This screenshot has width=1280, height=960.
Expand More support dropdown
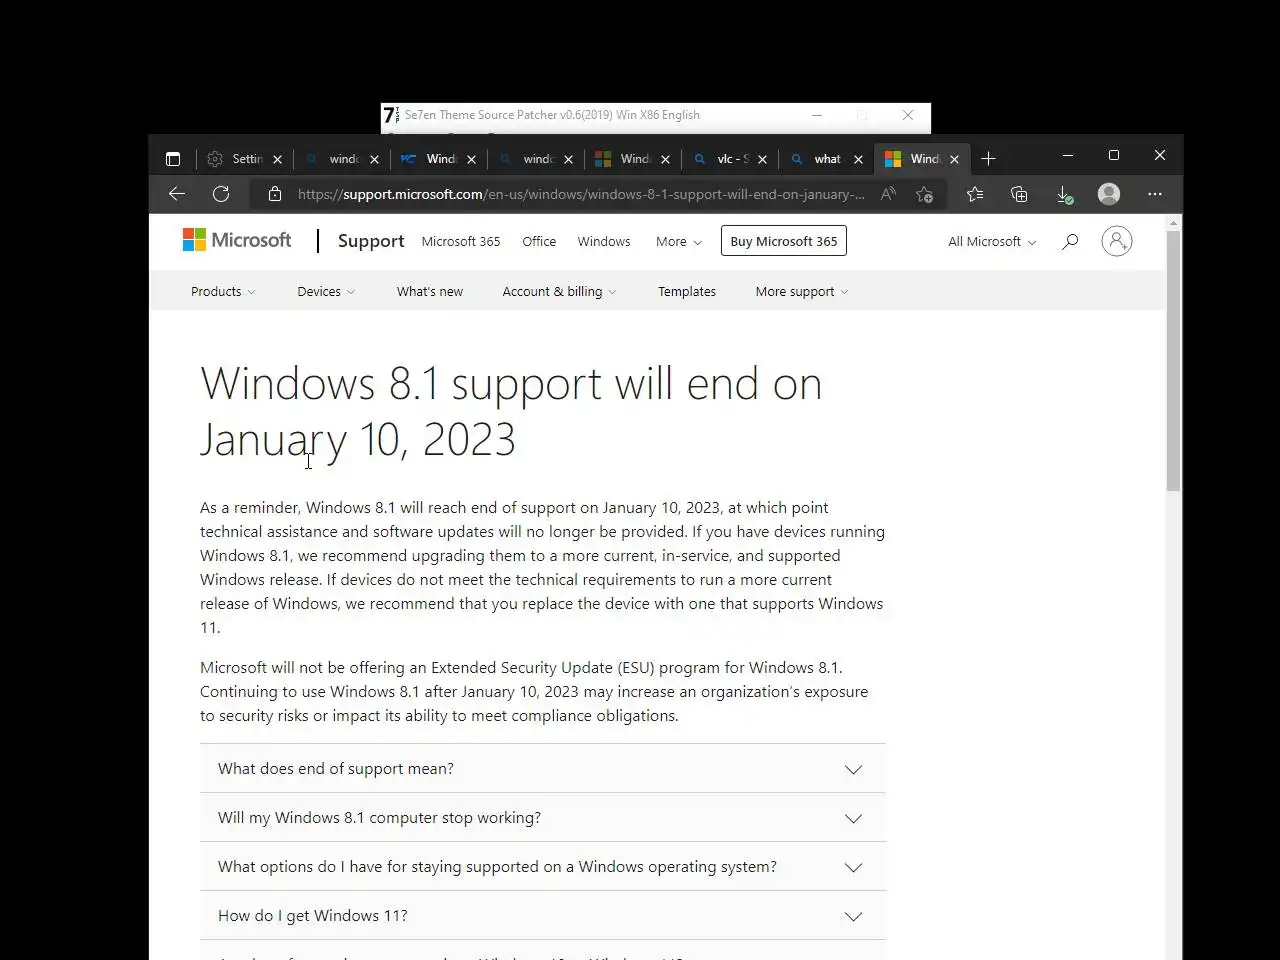802,291
